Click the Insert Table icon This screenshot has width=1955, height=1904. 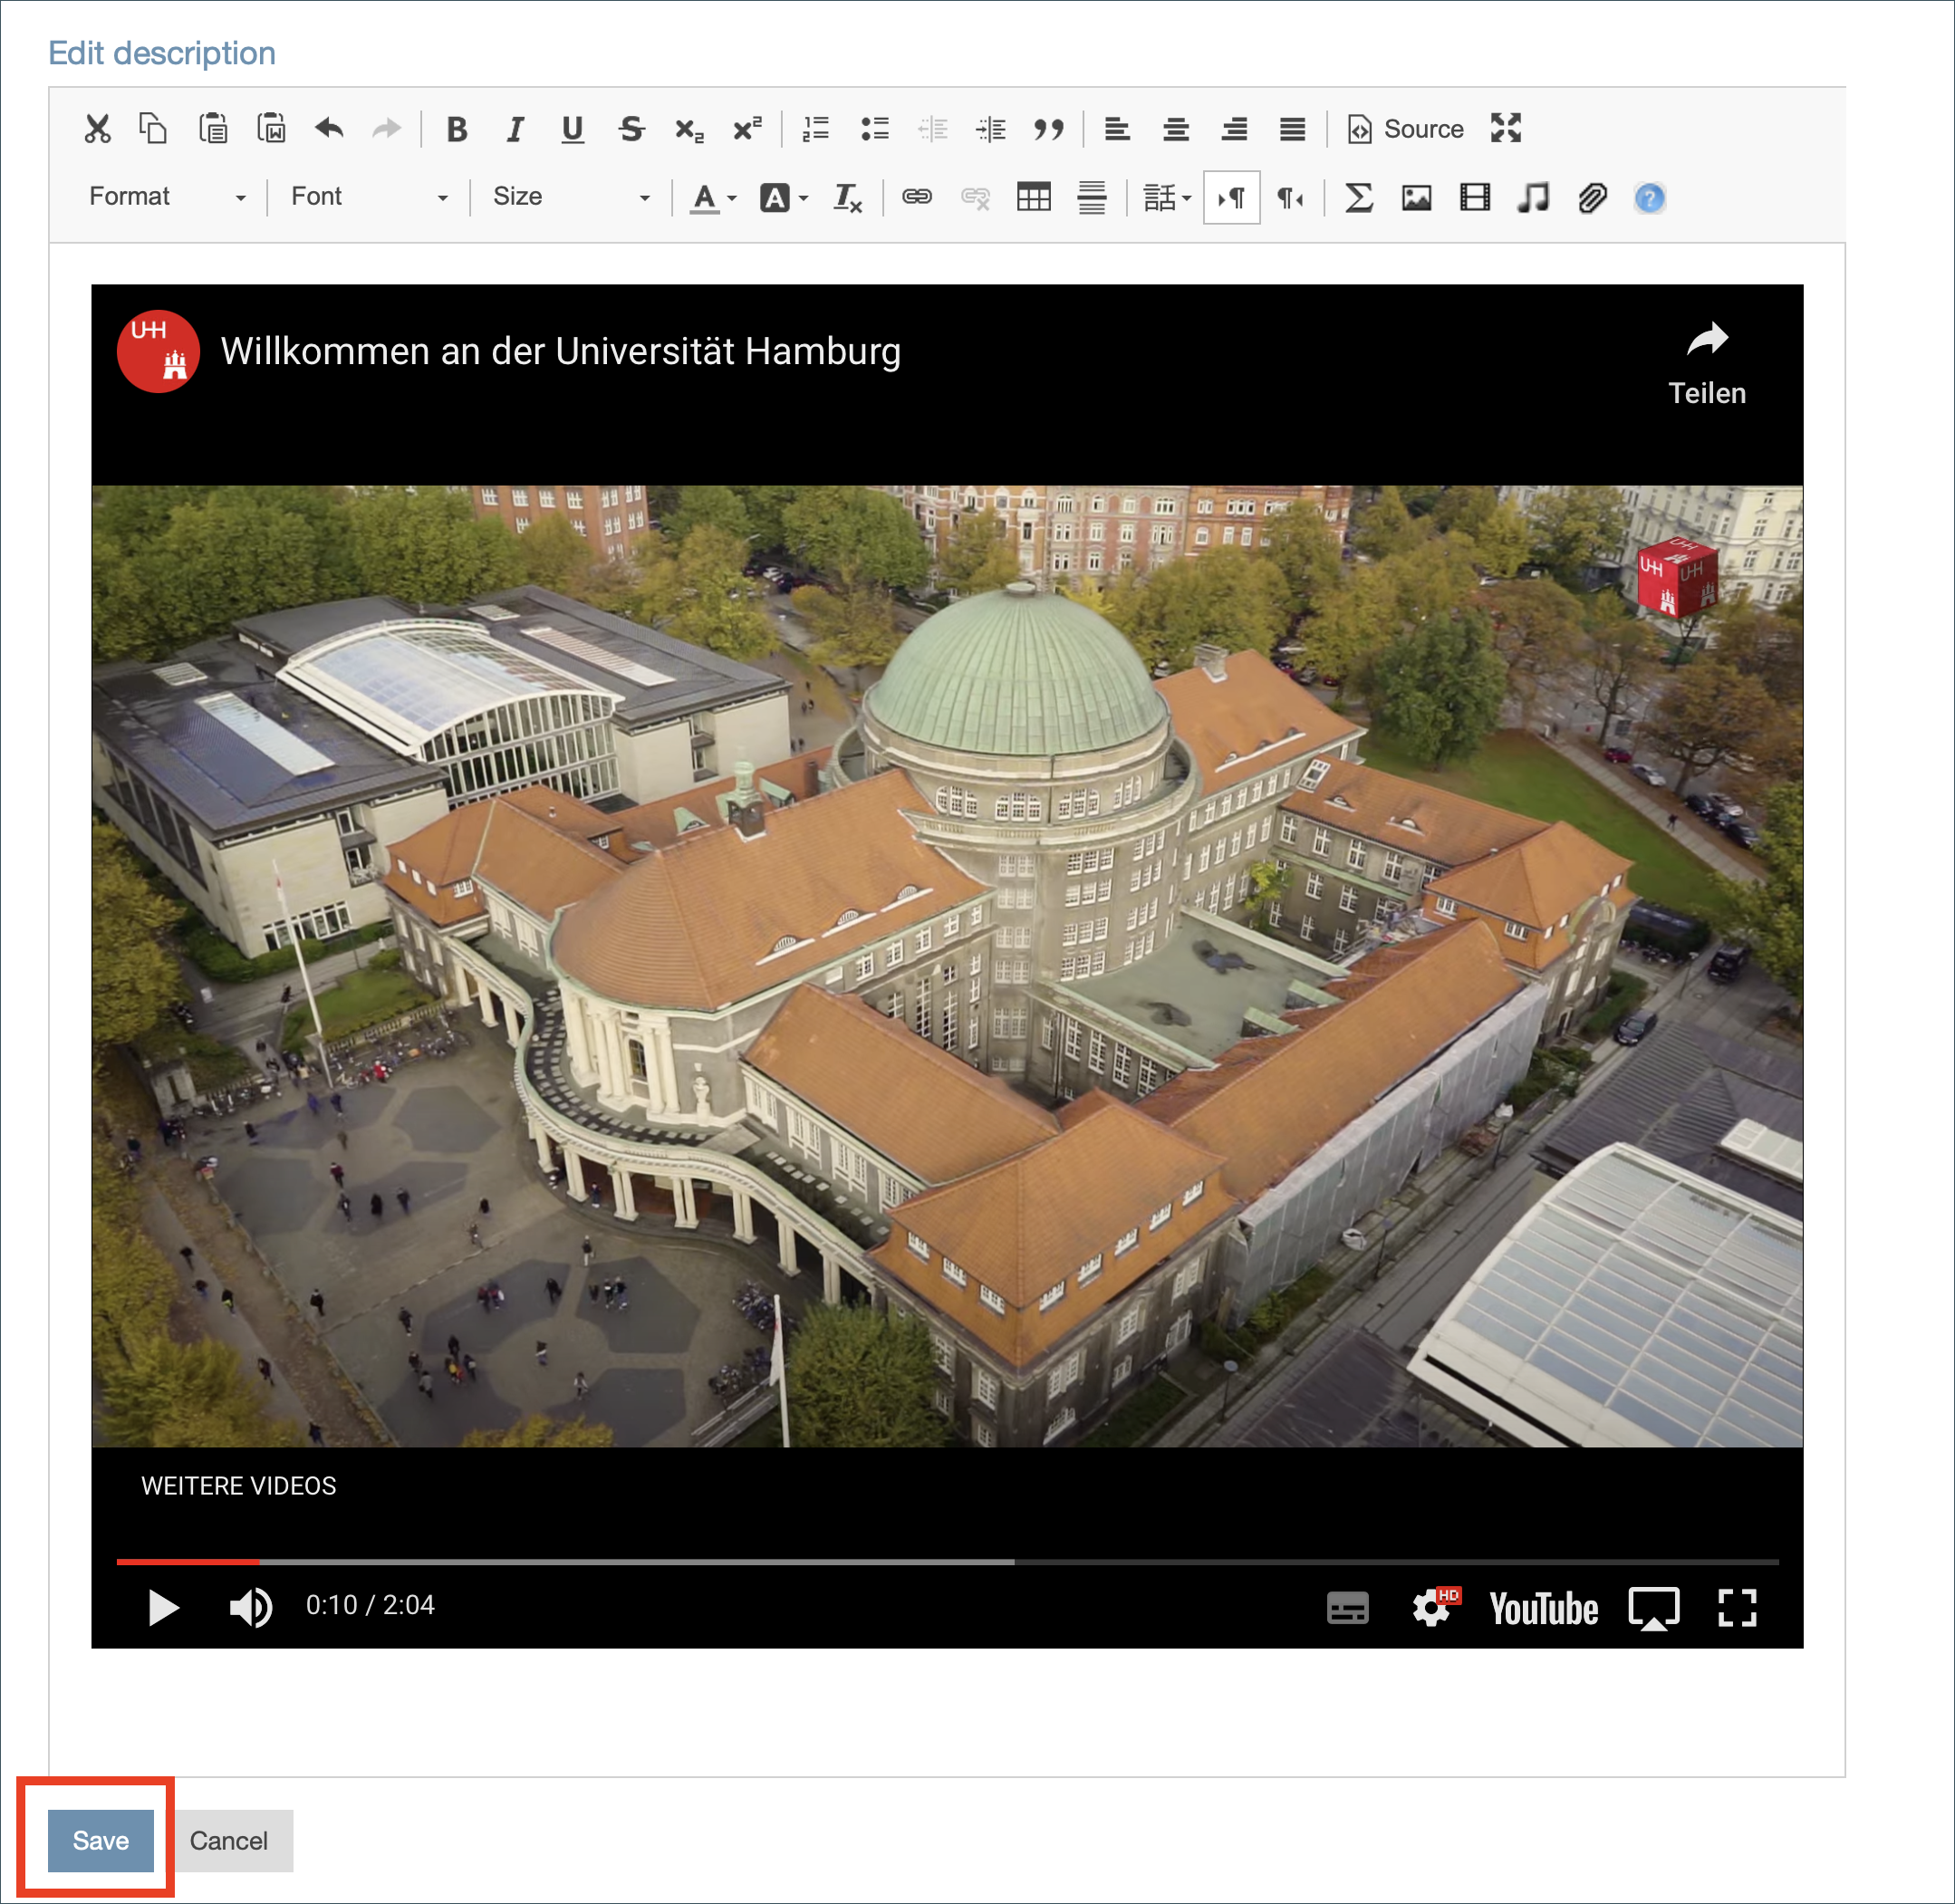click(1034, 197)
